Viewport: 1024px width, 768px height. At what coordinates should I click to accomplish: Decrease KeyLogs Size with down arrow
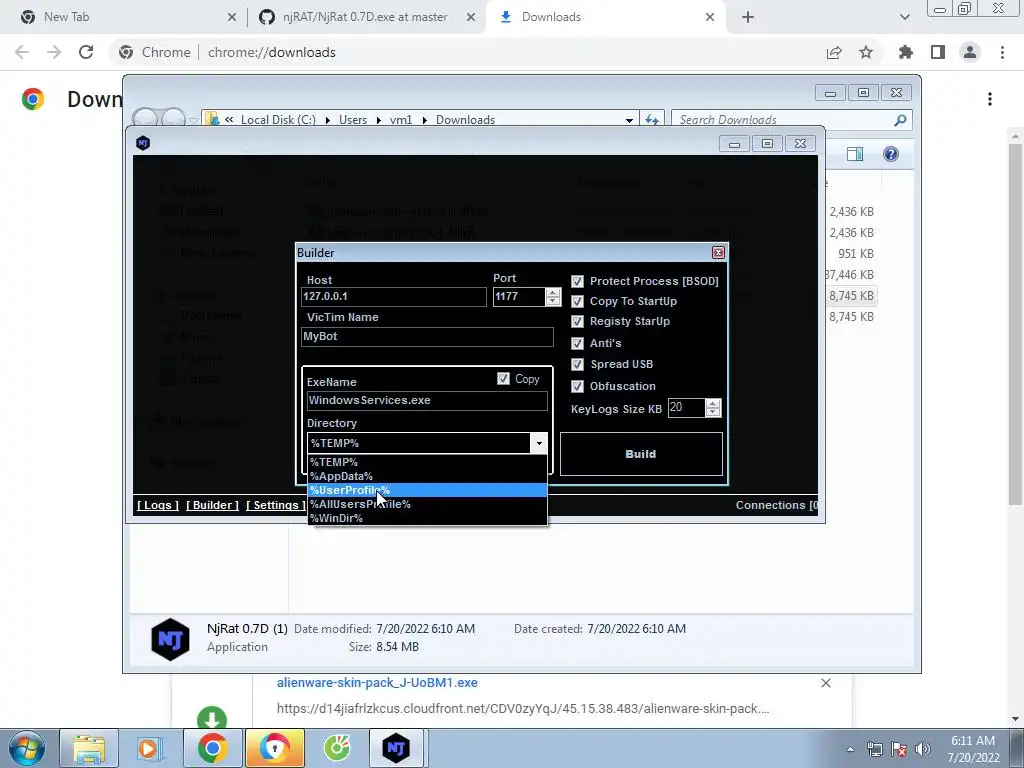pyautogui.click(x=713, y=412)
